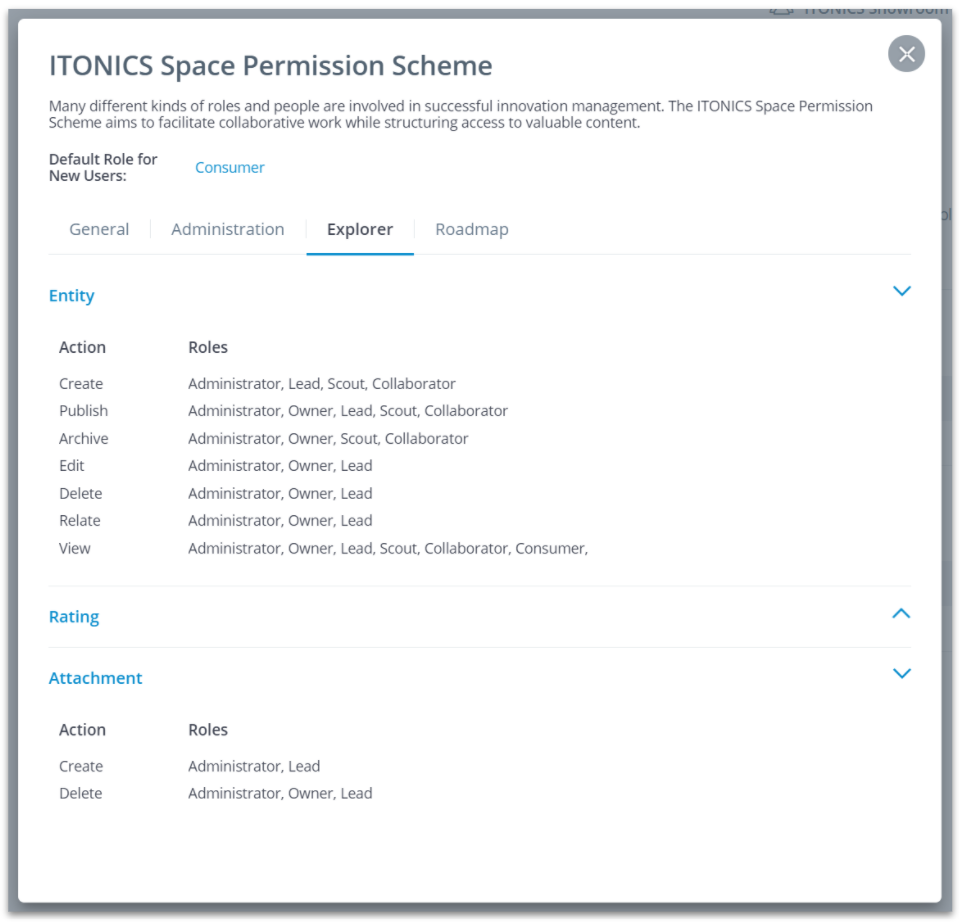Close the Space Permission Scheme dialog

[906, 54]
